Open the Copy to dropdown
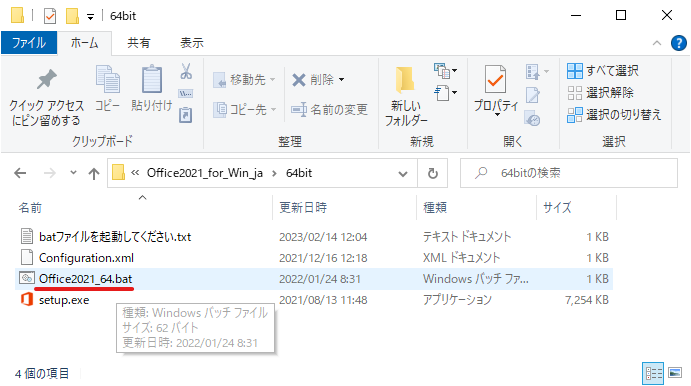This screenshot has width=691, height=386. 245,109
